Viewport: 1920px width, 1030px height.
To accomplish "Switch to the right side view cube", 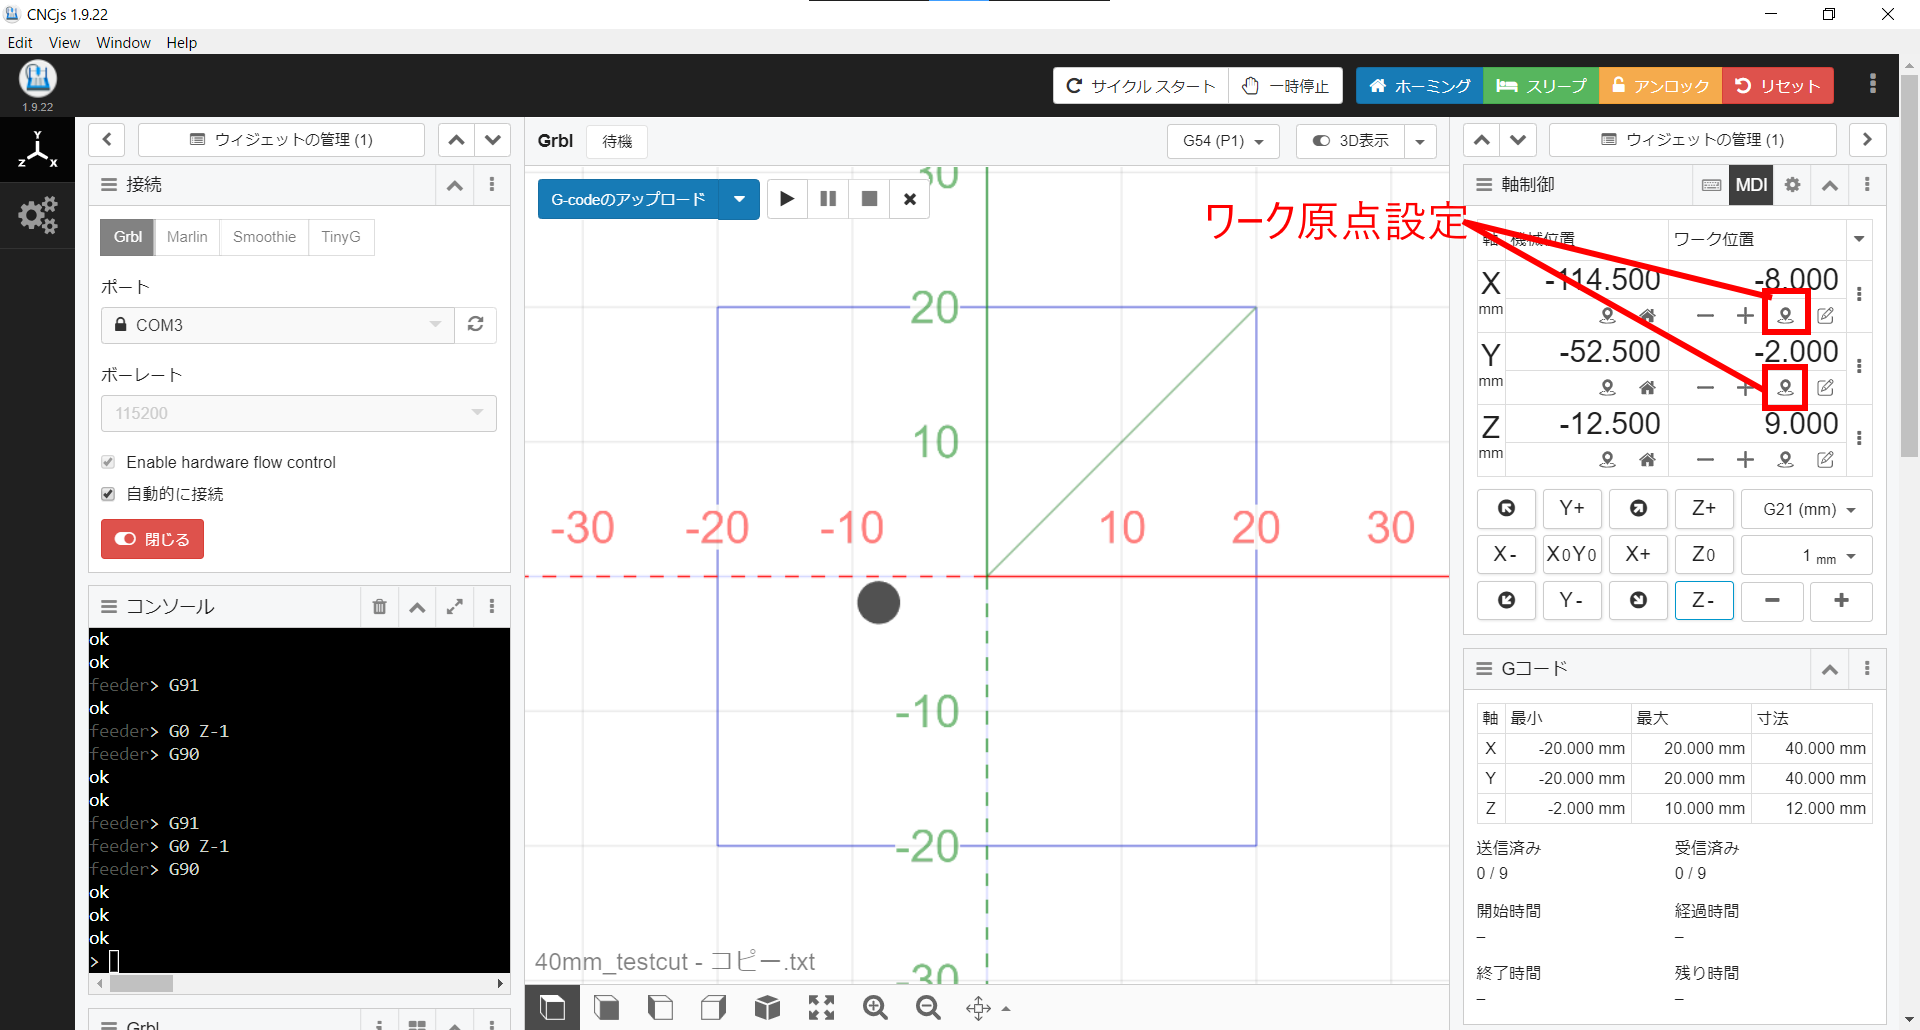I will pyautogui.click(x=714, y=1007).
